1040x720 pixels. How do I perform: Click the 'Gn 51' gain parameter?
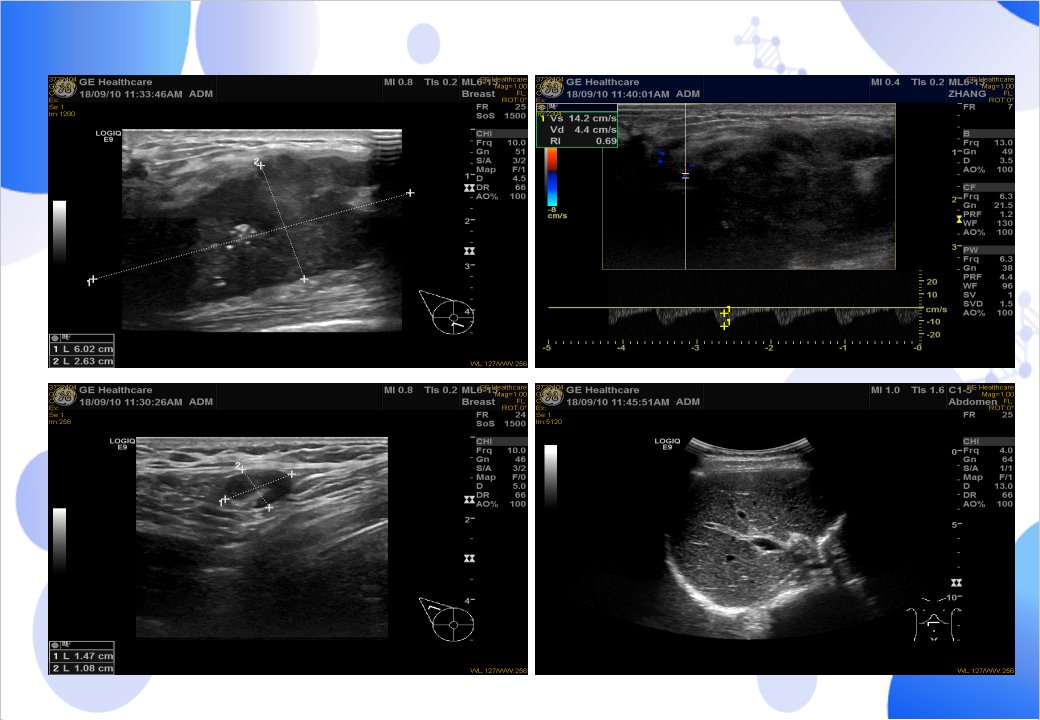click(501, 152)
